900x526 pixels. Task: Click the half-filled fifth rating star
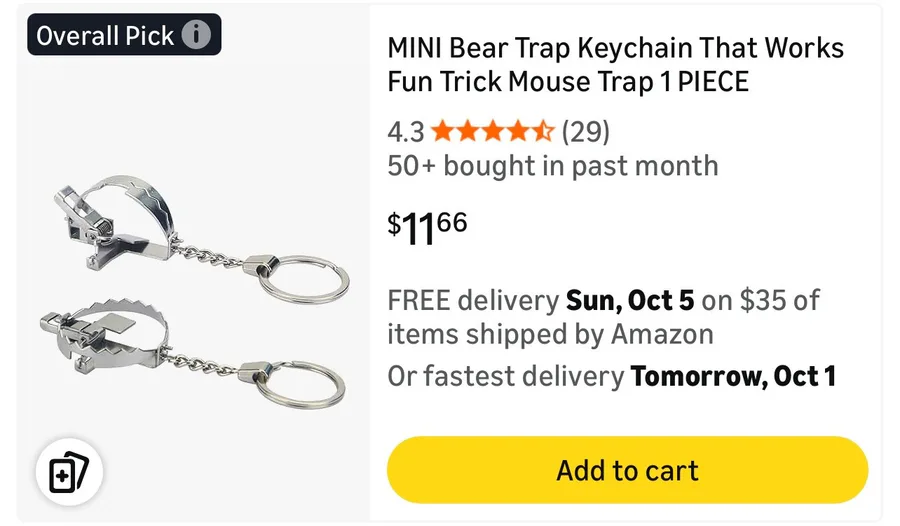[x=543, y=131]
